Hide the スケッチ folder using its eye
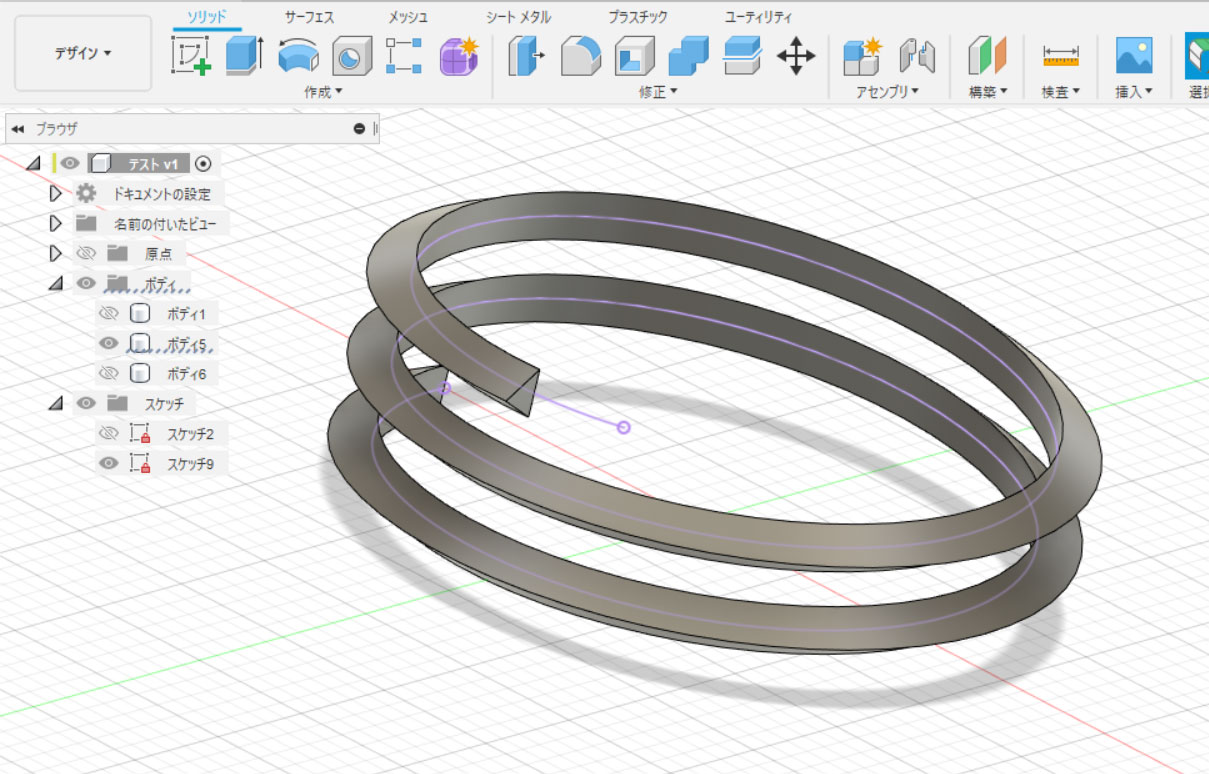Screen dimensions: 1209x774 tap(86, 403)
